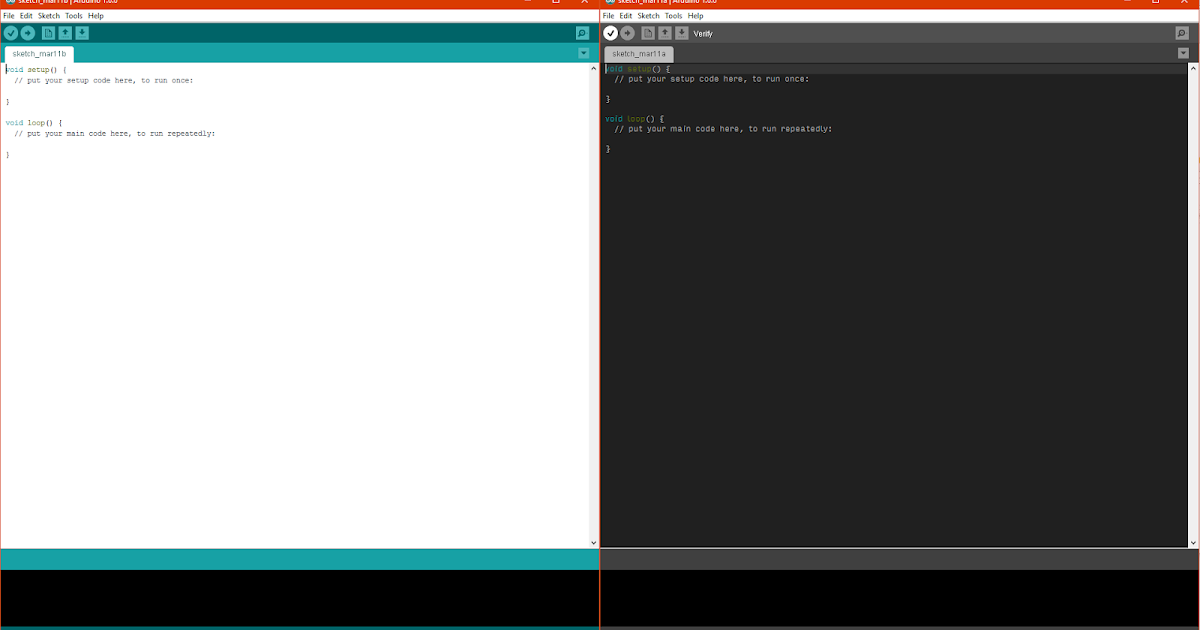The height and width of the screenshot is (630, 1200).
Task: Open the tab options dropdown in the left window
Action: click(x=584, y=52)
